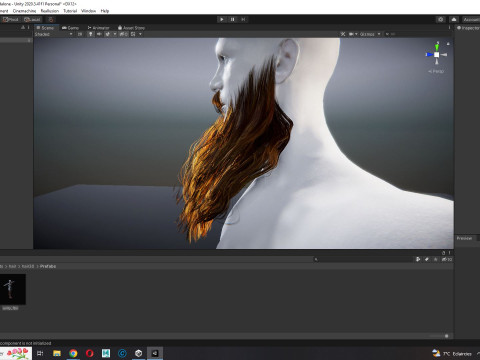
Task: Select the Prefabs breadcrumb folder
Action: [48, 266]
